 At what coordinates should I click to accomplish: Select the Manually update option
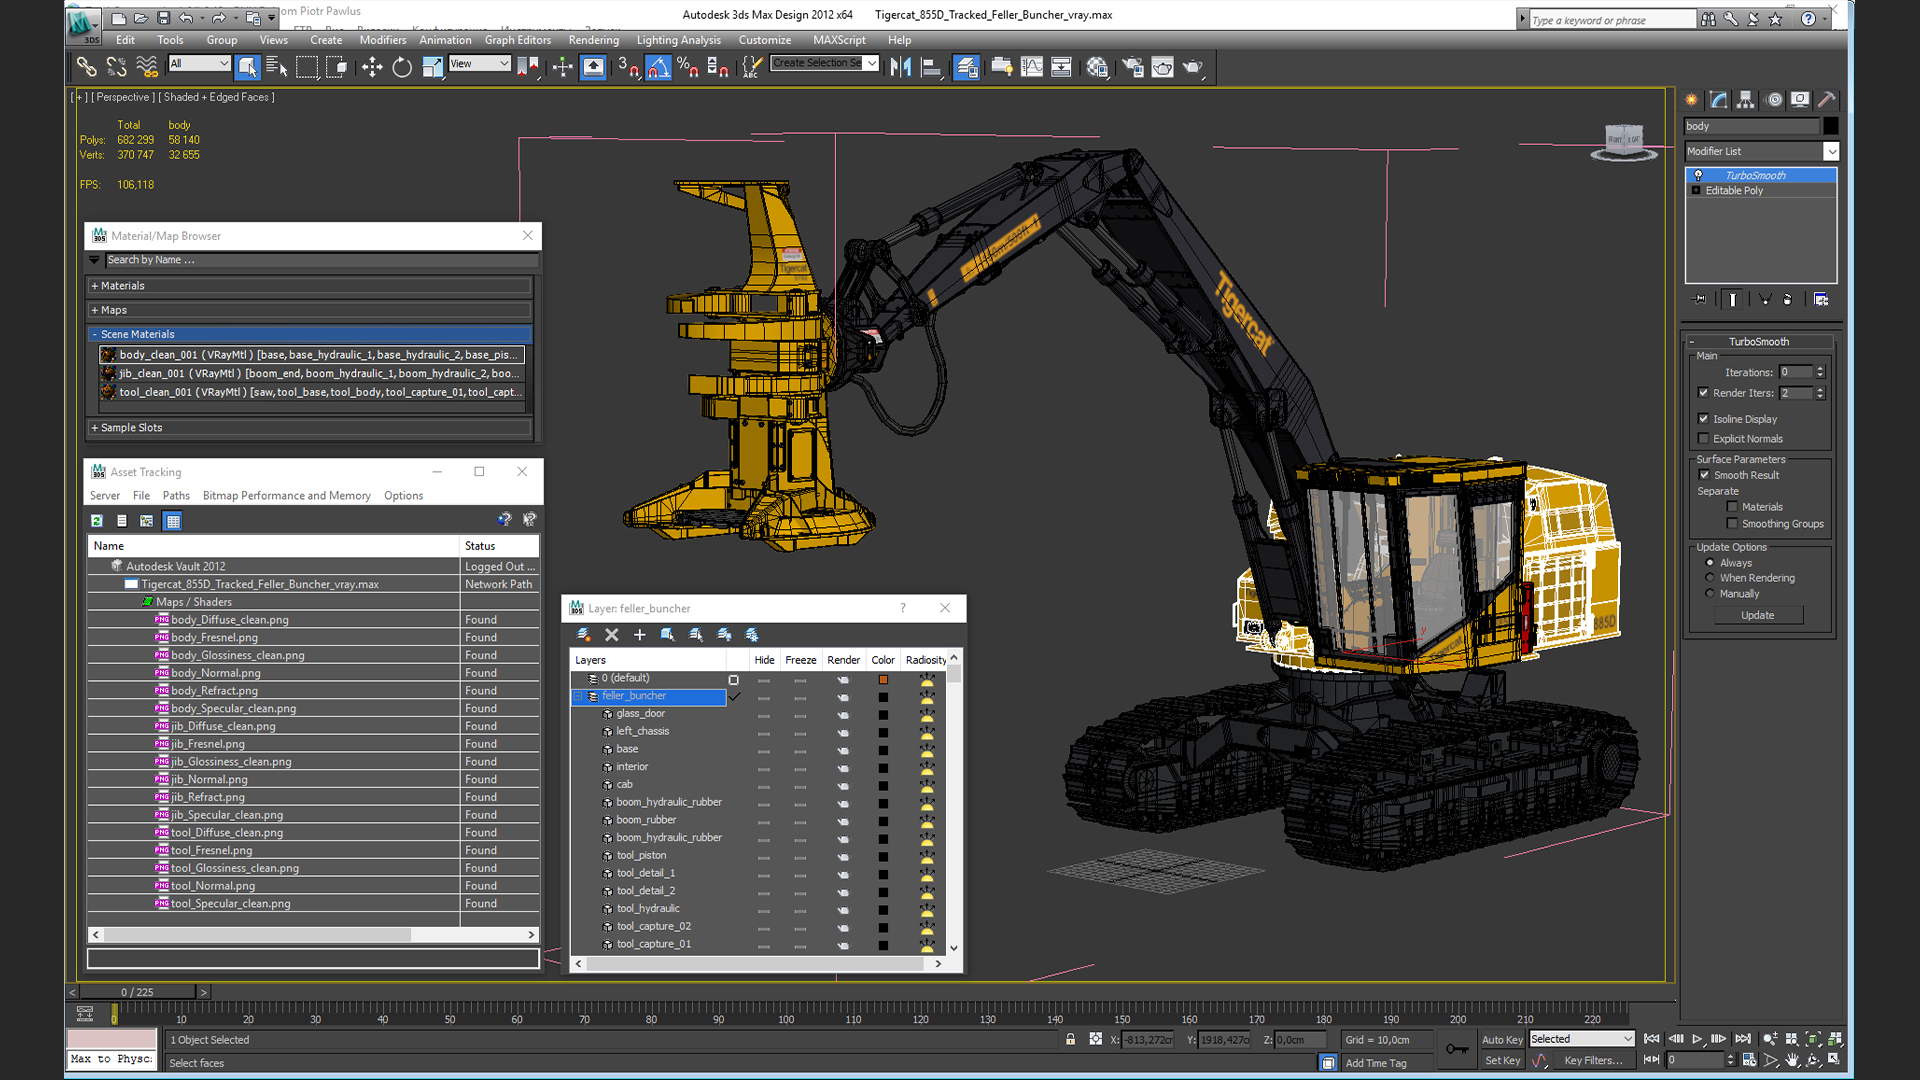pyautogui.click(x=1710, y=593)
